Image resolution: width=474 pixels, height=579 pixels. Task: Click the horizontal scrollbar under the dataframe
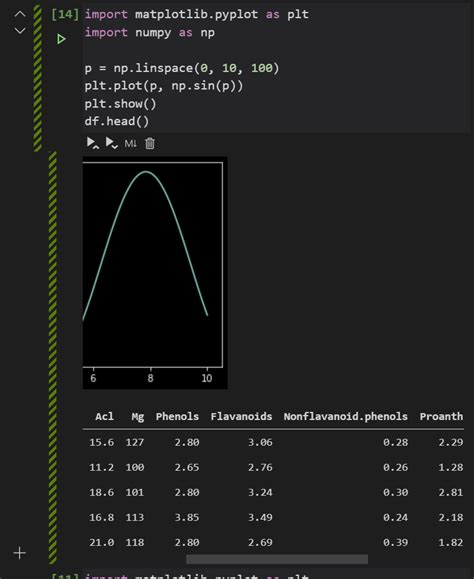[x=277, y=559]
